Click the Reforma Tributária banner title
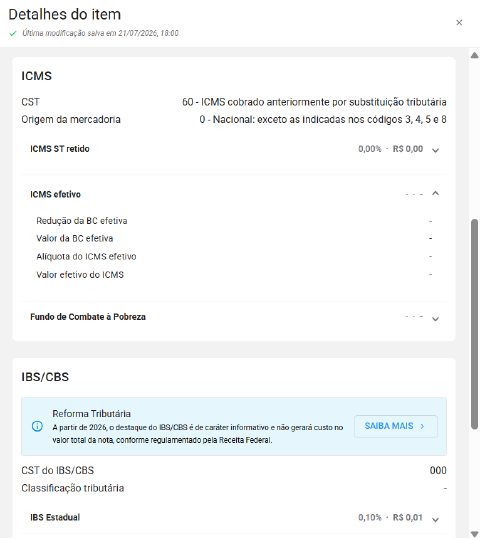Image resolution: width=480 pixels, height=538 pixels. [91, 413]
